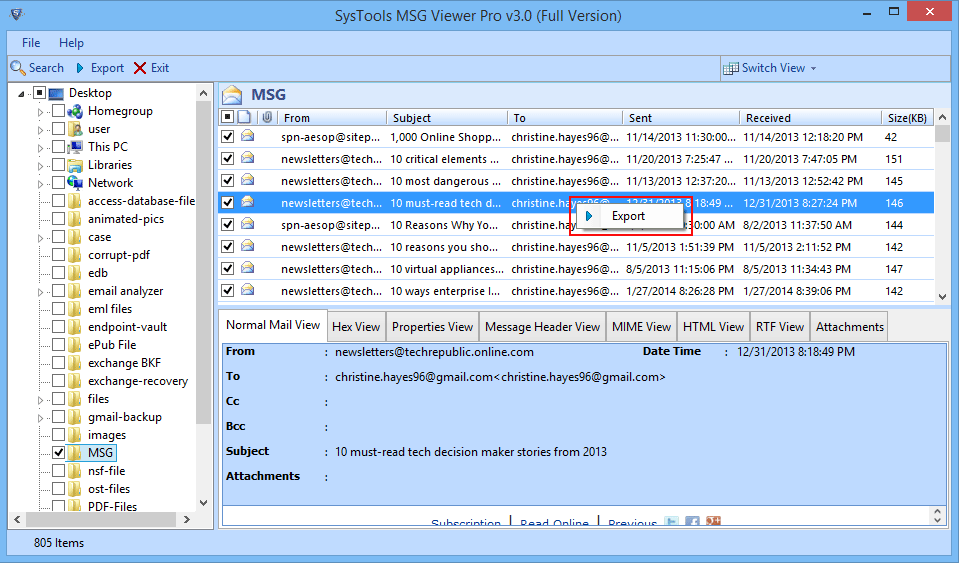
Task: Open the Help menu
Action: pos(71,43)
